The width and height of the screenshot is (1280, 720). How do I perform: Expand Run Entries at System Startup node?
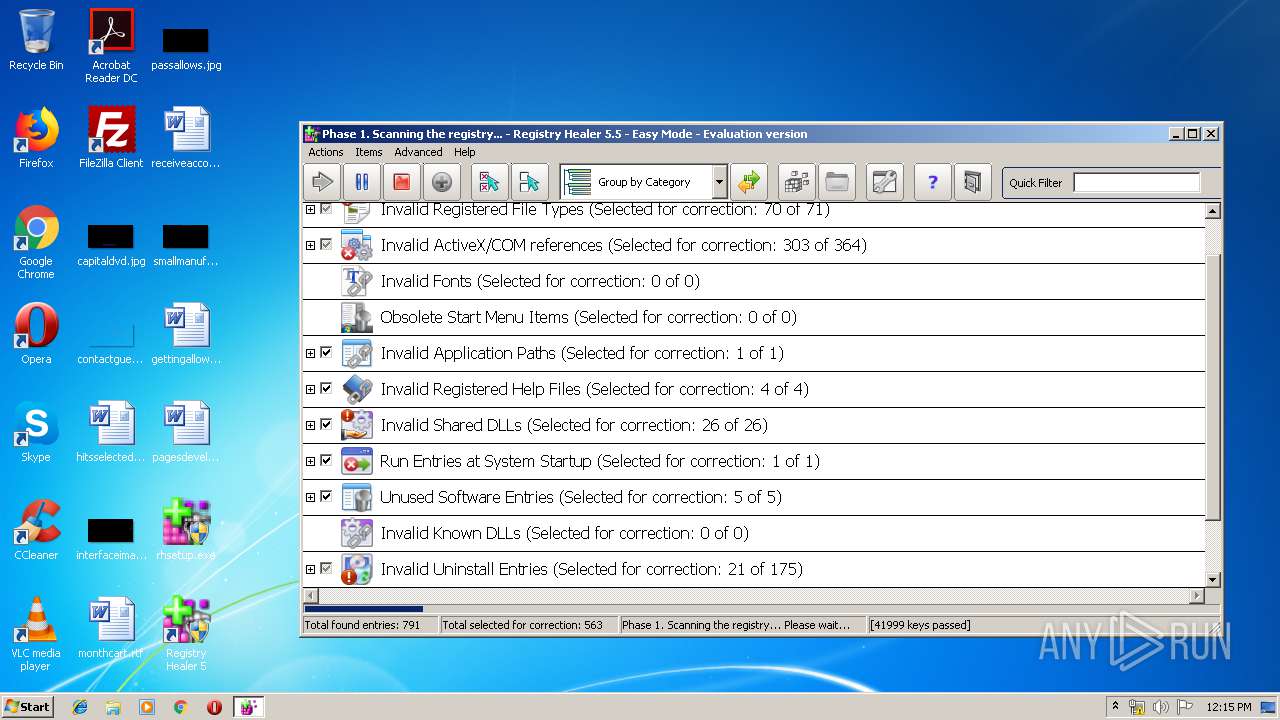point(310,461)
